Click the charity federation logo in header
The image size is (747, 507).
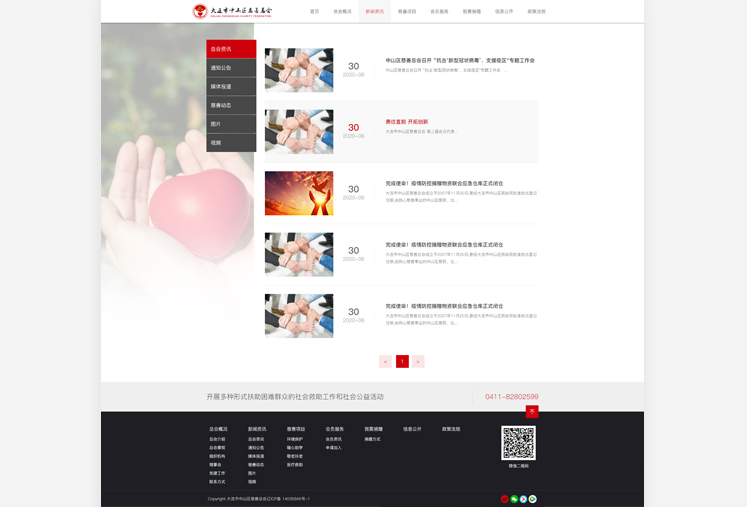click(x=232, y=11)
